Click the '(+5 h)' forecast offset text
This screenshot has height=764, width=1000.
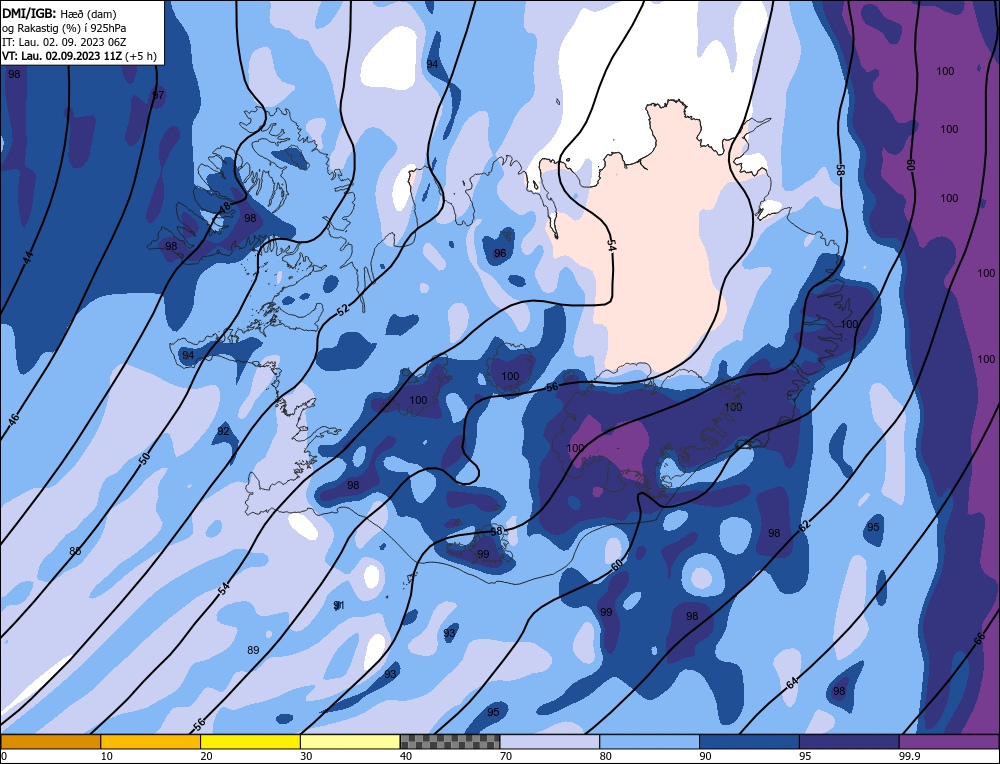141,56
